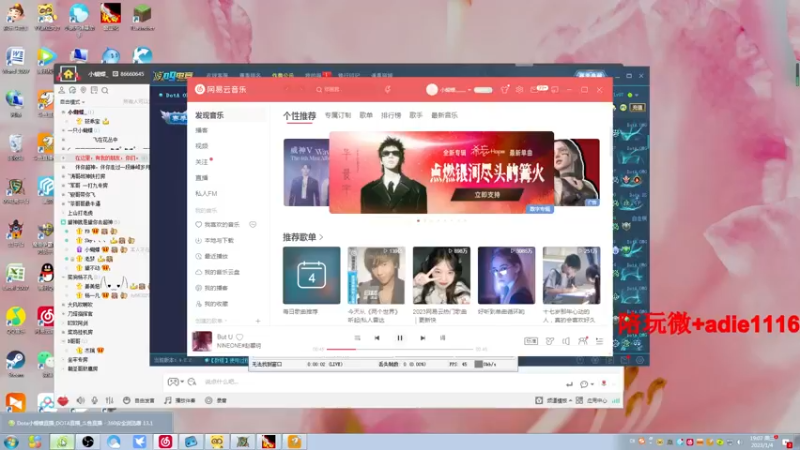Show lyrics using the player bar lyric icon
Screen dimensions: 800x450
(x=442, y=338)
